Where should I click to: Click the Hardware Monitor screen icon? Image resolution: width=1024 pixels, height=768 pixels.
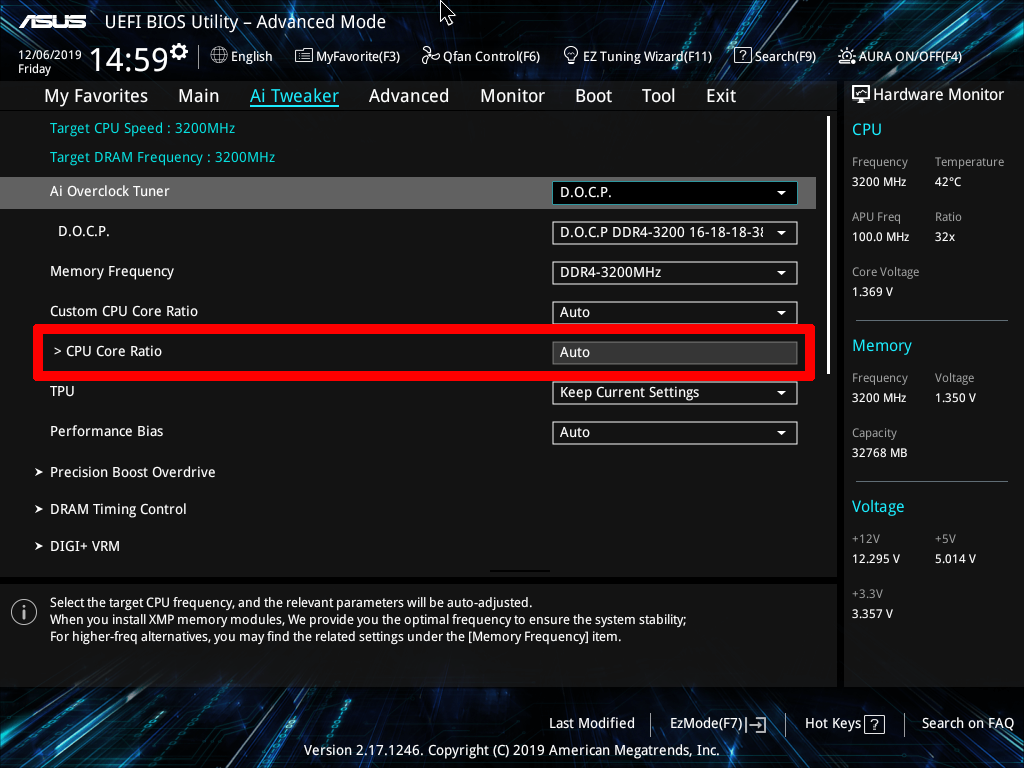[861, 94]
